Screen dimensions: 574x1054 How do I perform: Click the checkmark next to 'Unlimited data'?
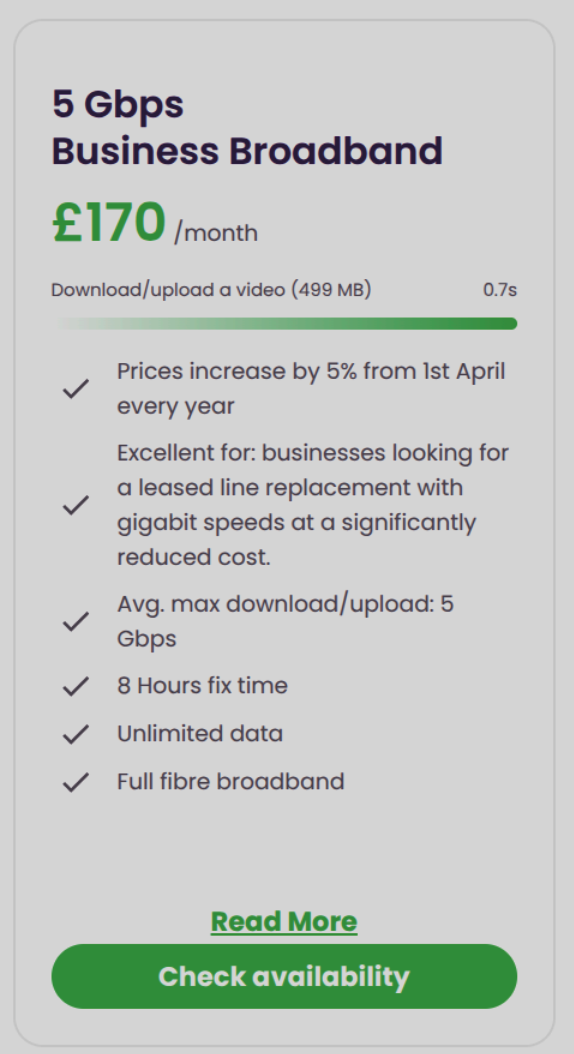[x=76, y=734]
